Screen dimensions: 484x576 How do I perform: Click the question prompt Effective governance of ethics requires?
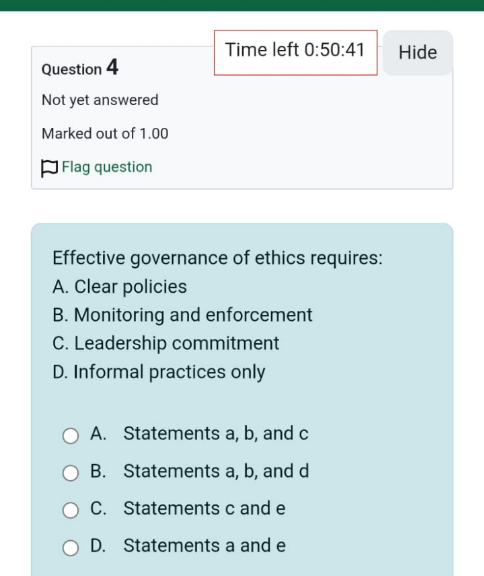pos(217,258)
